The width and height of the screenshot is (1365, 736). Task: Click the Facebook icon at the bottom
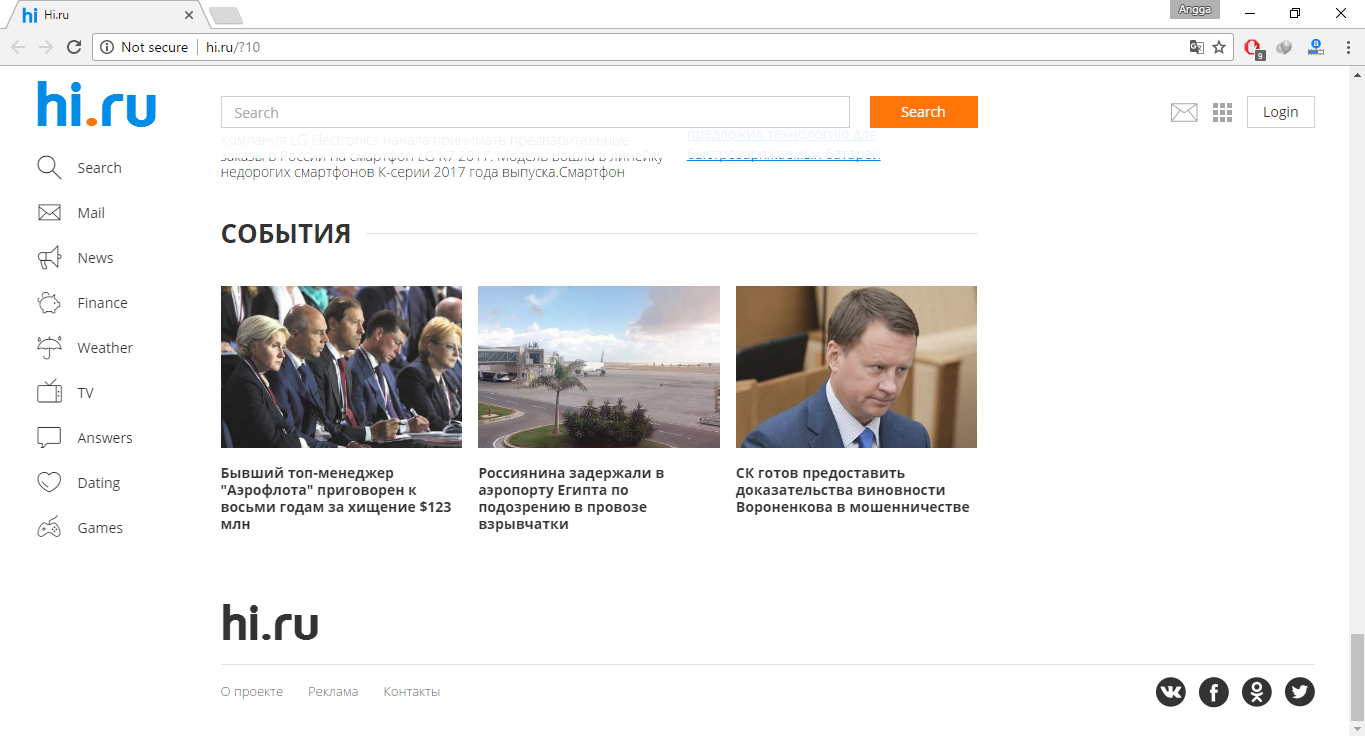pos(1213,691)
